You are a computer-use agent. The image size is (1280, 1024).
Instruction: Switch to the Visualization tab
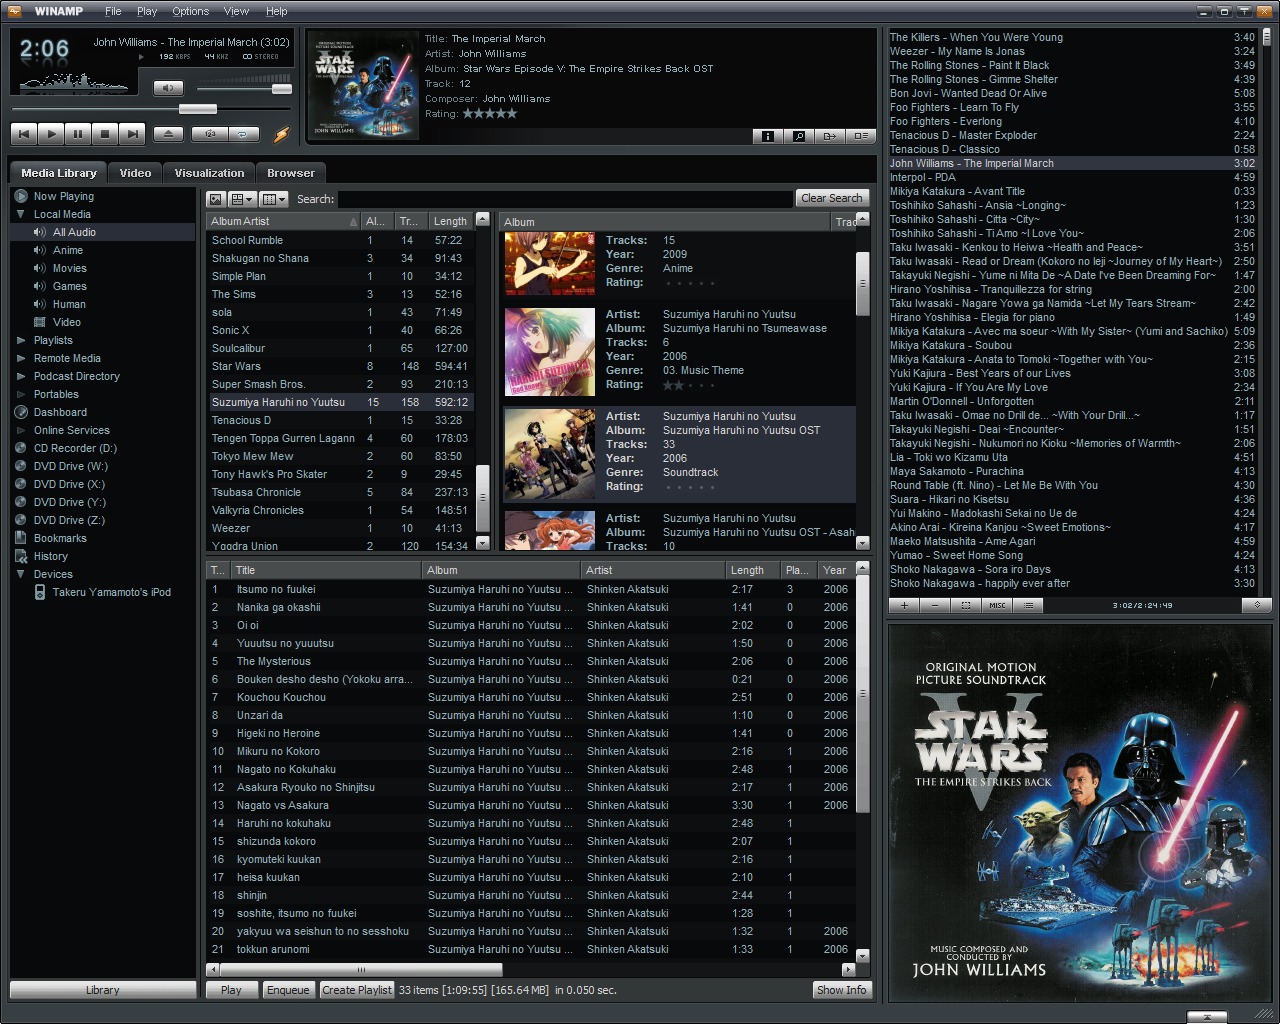tap(208, 172)
